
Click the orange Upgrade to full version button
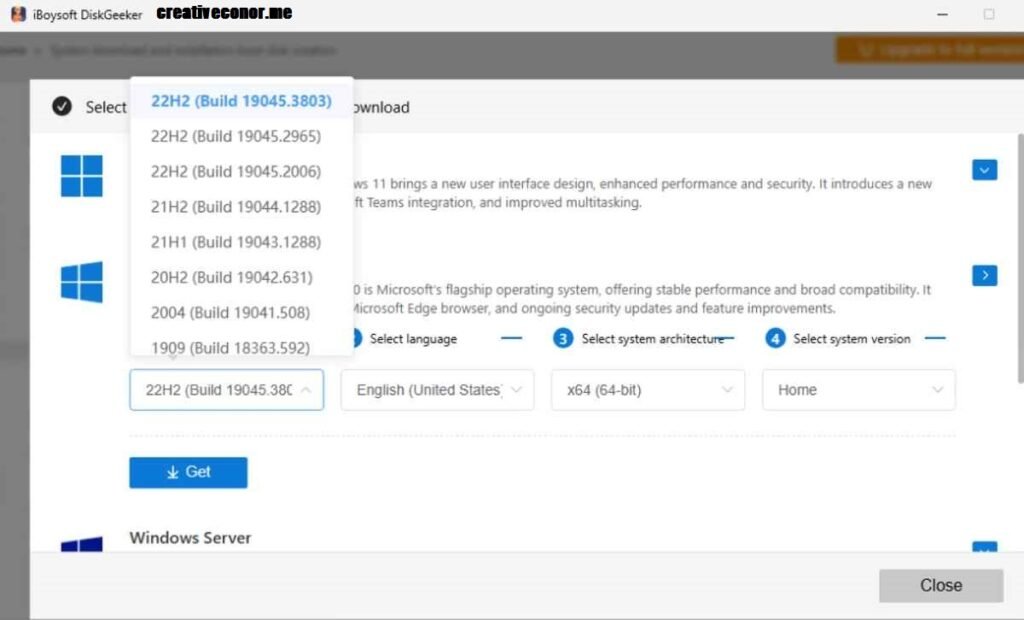930,50
